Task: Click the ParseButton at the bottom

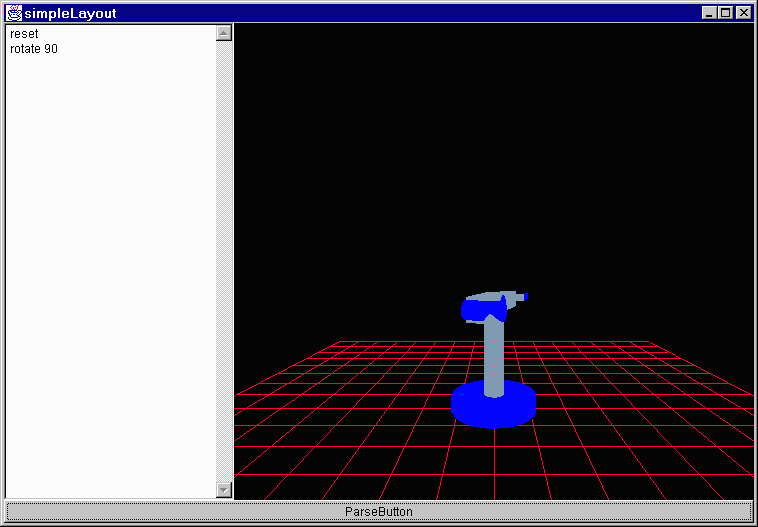Action: point(378,511)
